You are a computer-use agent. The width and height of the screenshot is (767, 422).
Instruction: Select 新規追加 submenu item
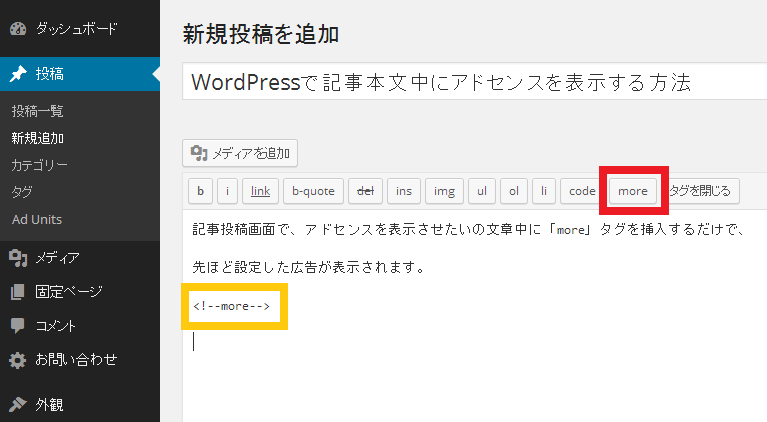(x=38, y=138)
